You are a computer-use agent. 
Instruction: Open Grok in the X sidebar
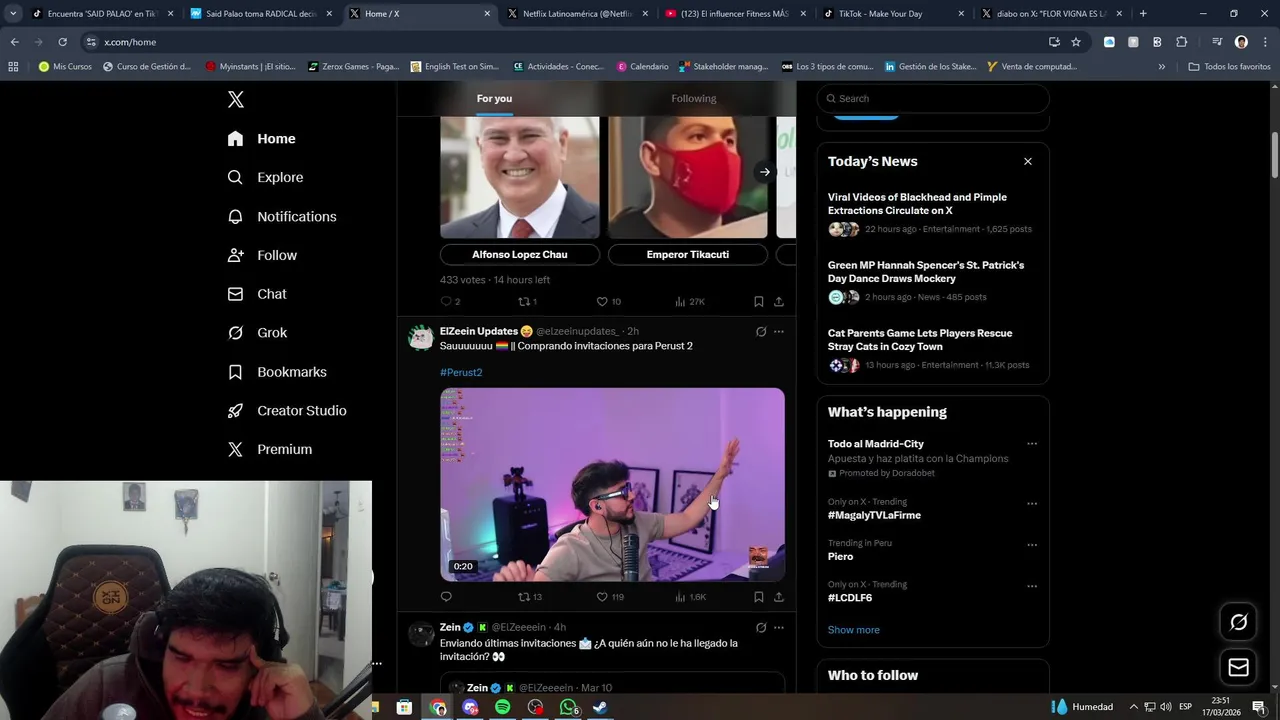click(257, 333)
